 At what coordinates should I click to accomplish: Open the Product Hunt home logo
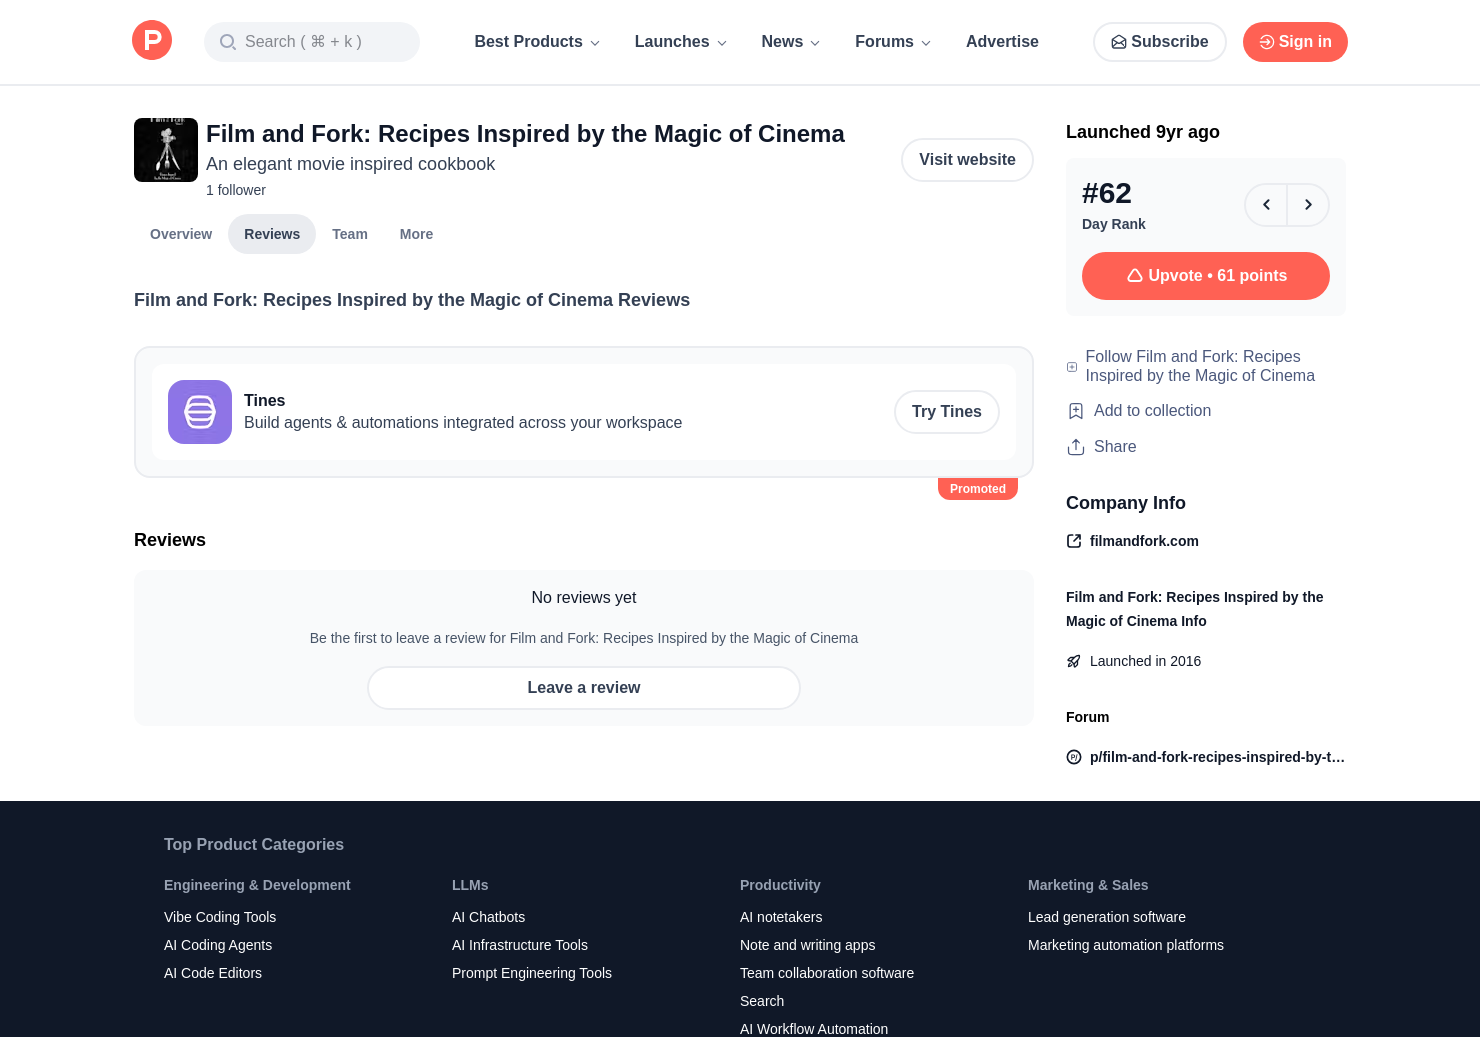point(152,40)
